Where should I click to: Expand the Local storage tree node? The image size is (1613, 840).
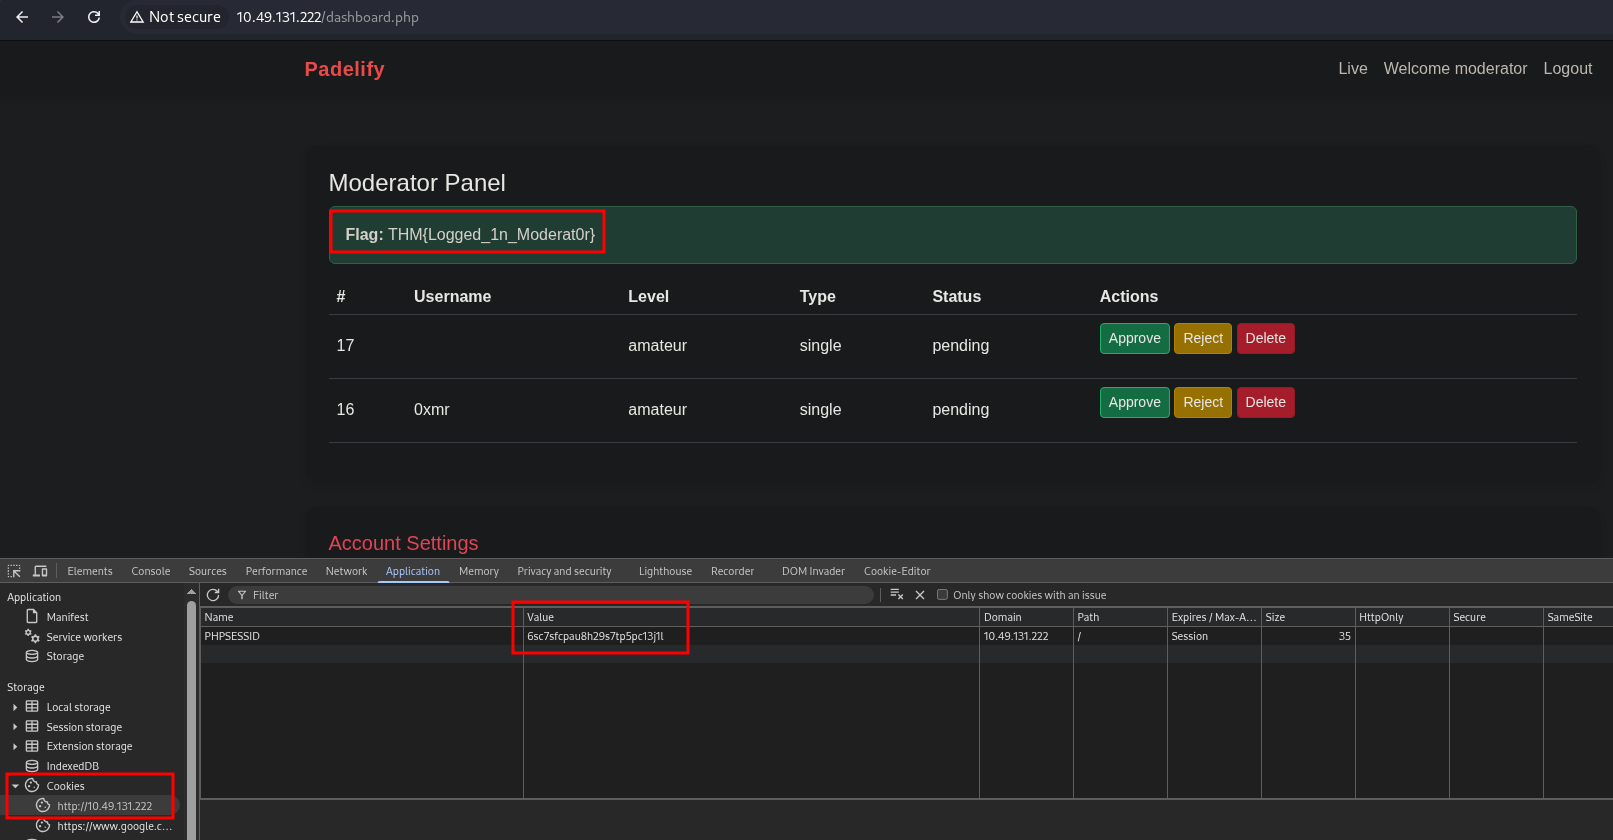(15, 707)
